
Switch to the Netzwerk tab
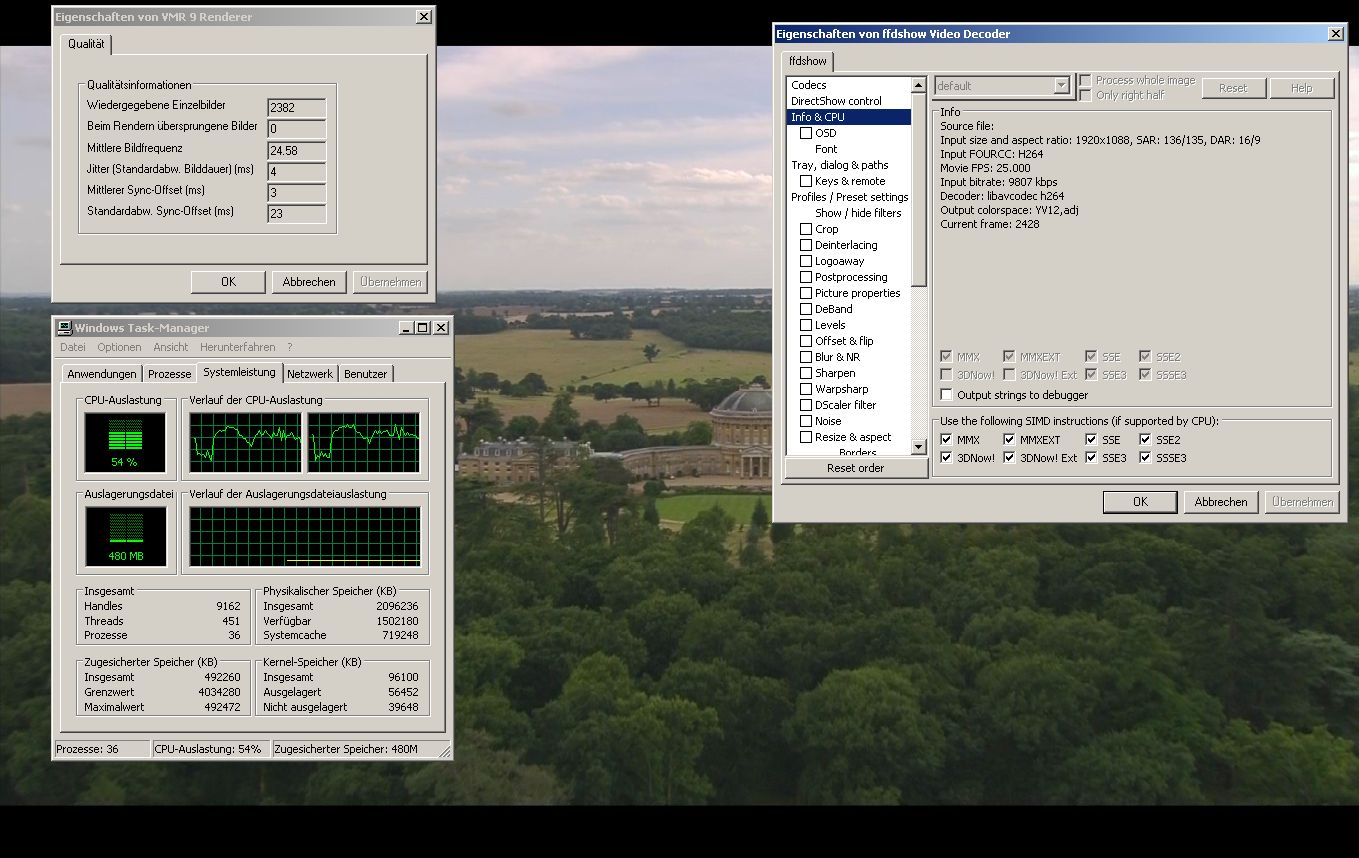tap(310, 374)
